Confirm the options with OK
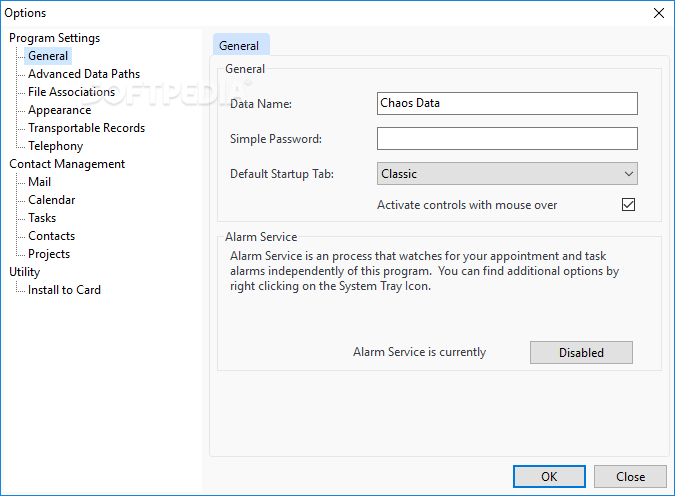Screen dimensions: 675x496 [549, 476]
